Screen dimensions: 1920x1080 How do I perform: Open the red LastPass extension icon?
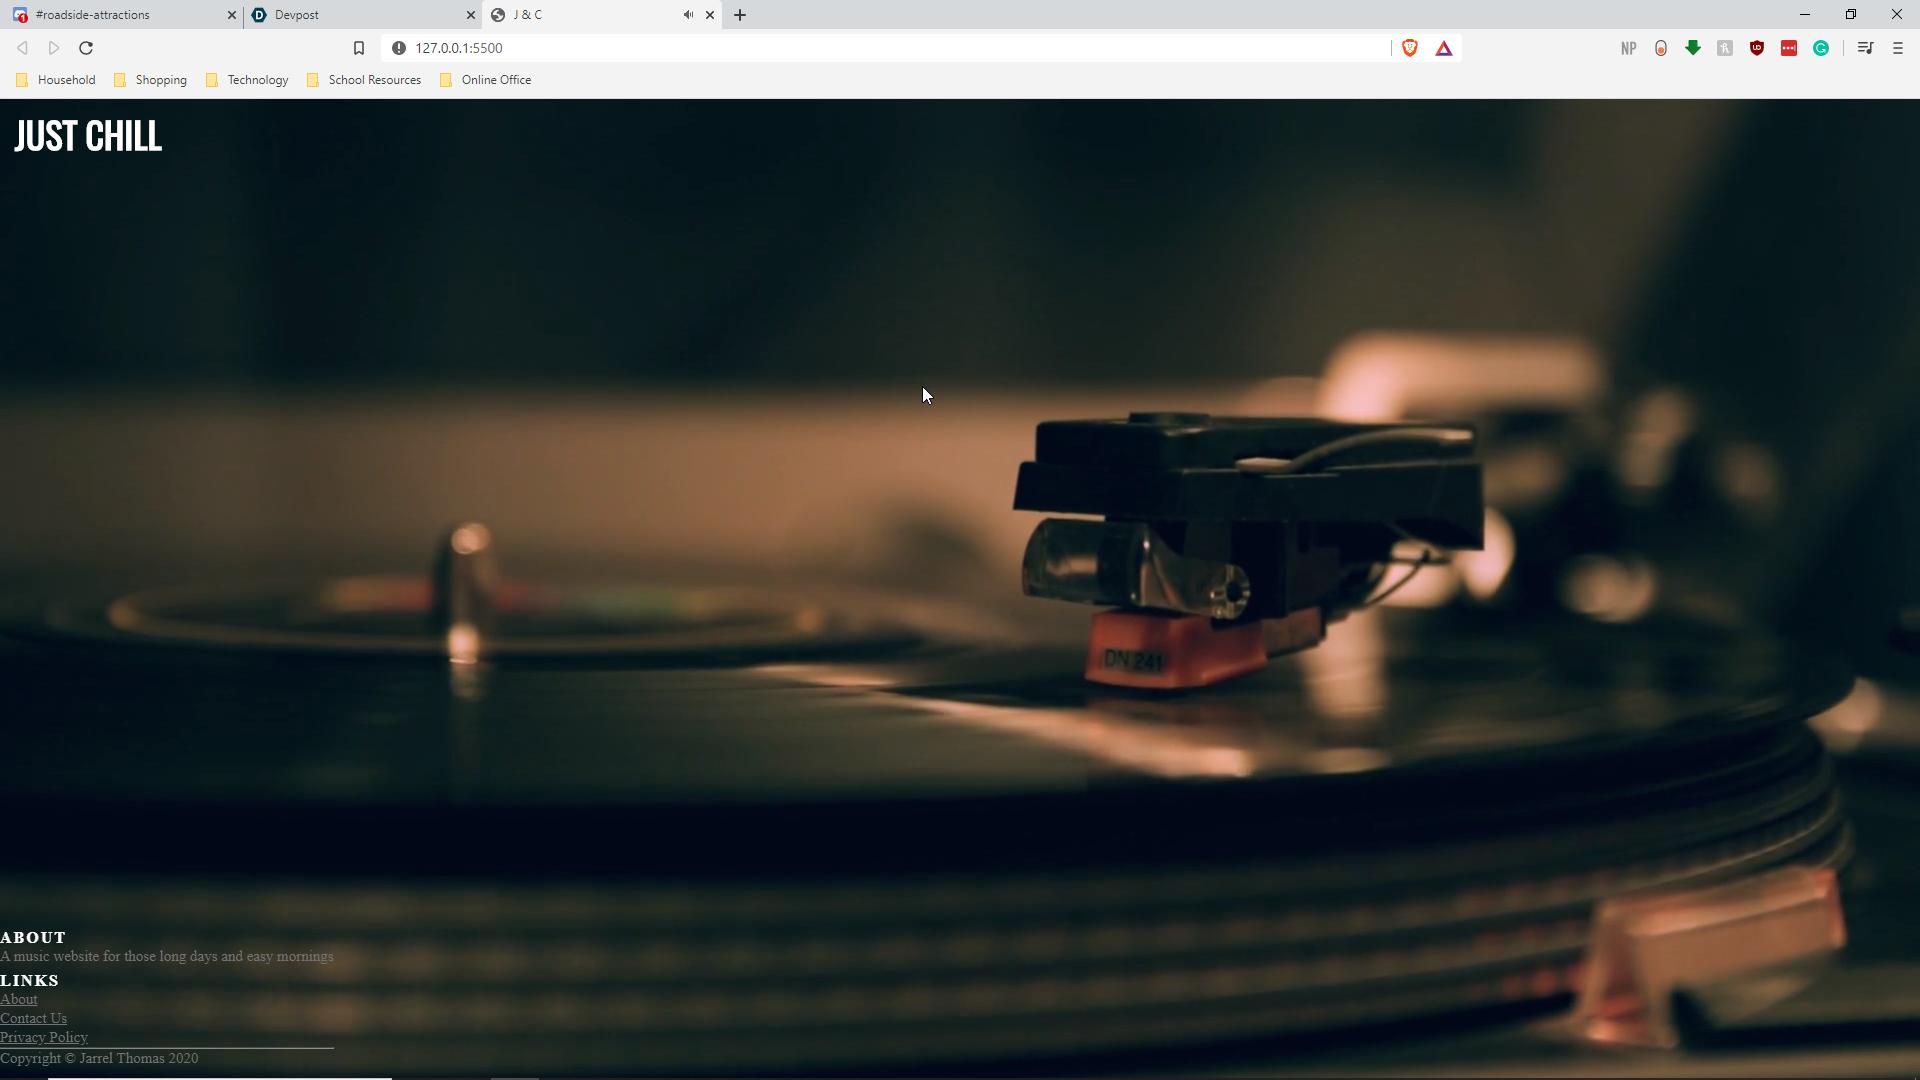coord(1789,48)
